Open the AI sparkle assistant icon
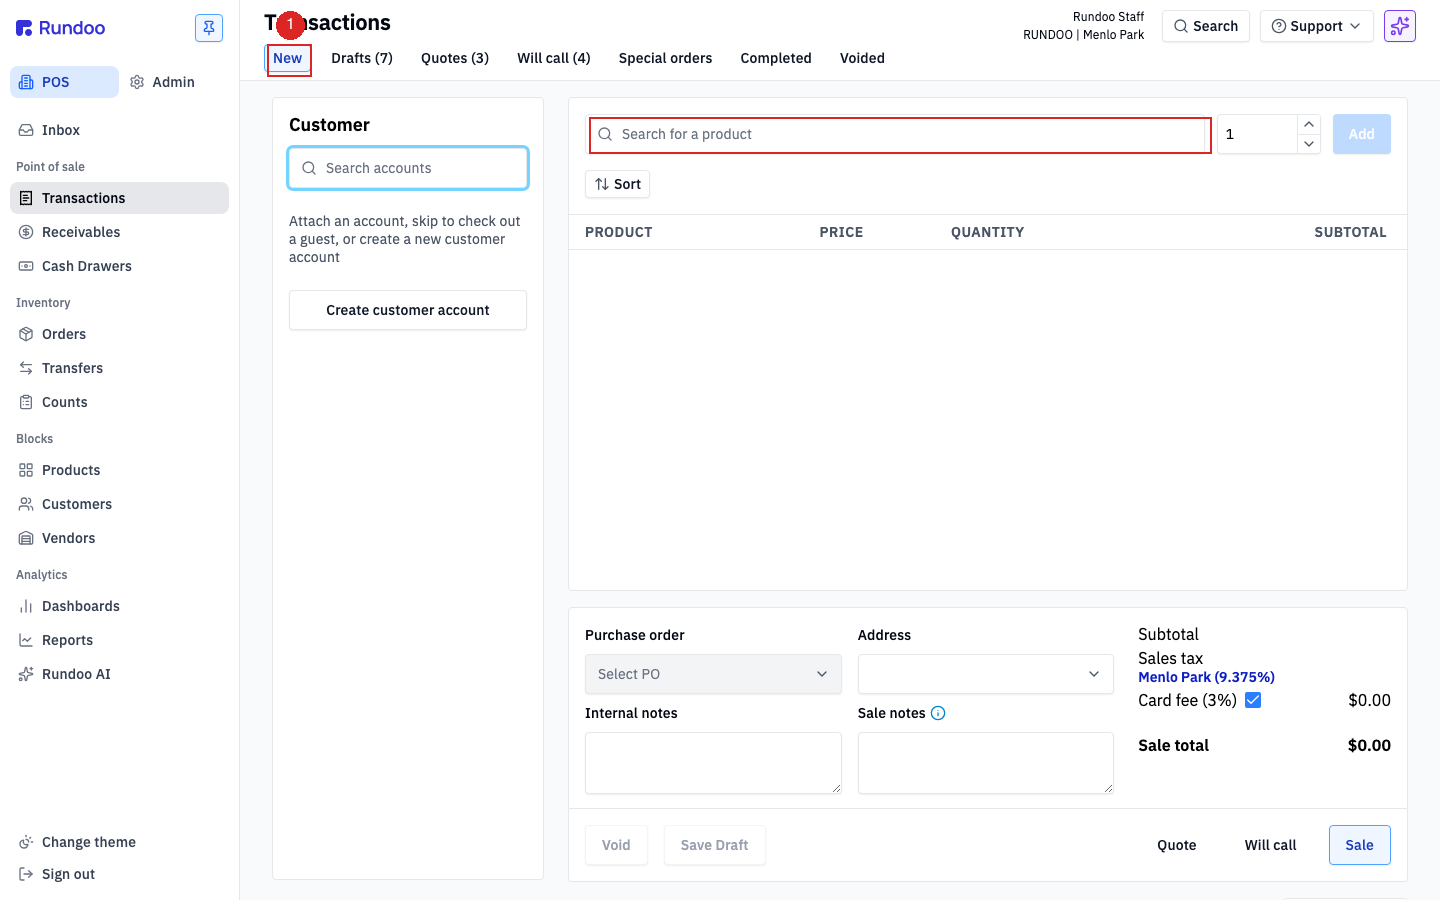Image resolution: width=1440 pixels, height=900 pixels. [x=1400, y=26]
